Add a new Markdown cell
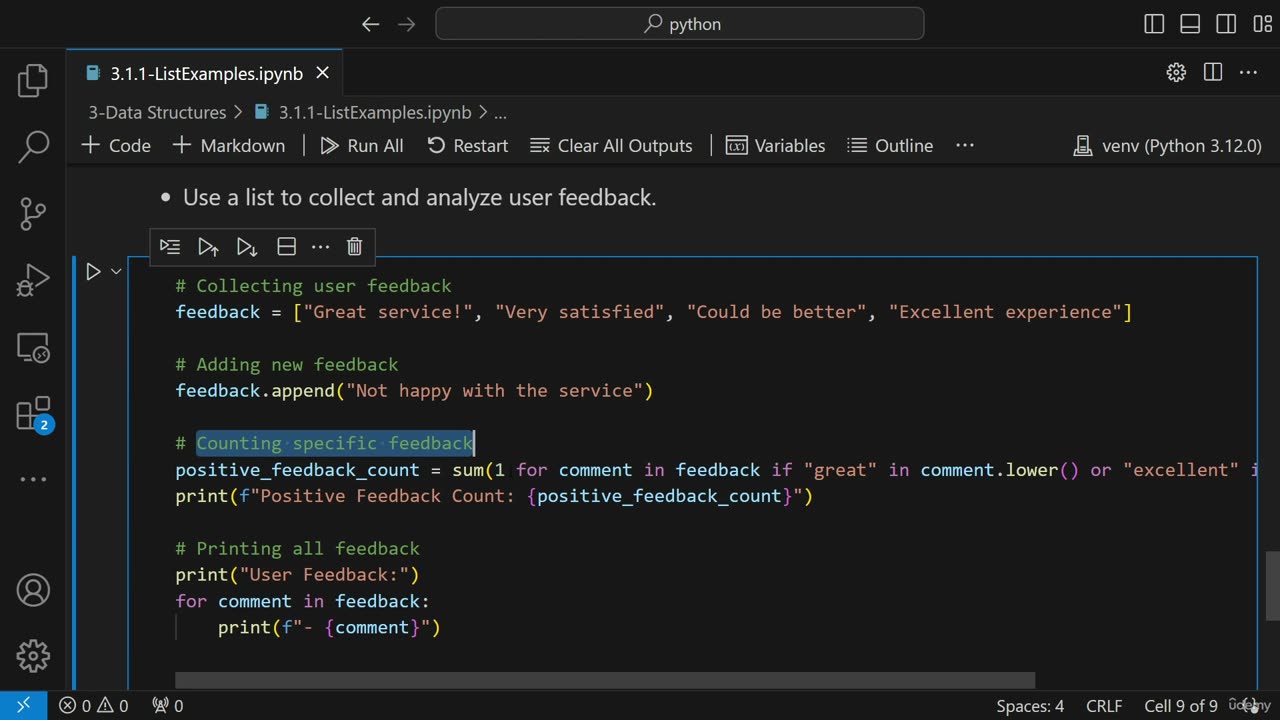Screen dimensions: 1280x720 (x=229, y=145)
